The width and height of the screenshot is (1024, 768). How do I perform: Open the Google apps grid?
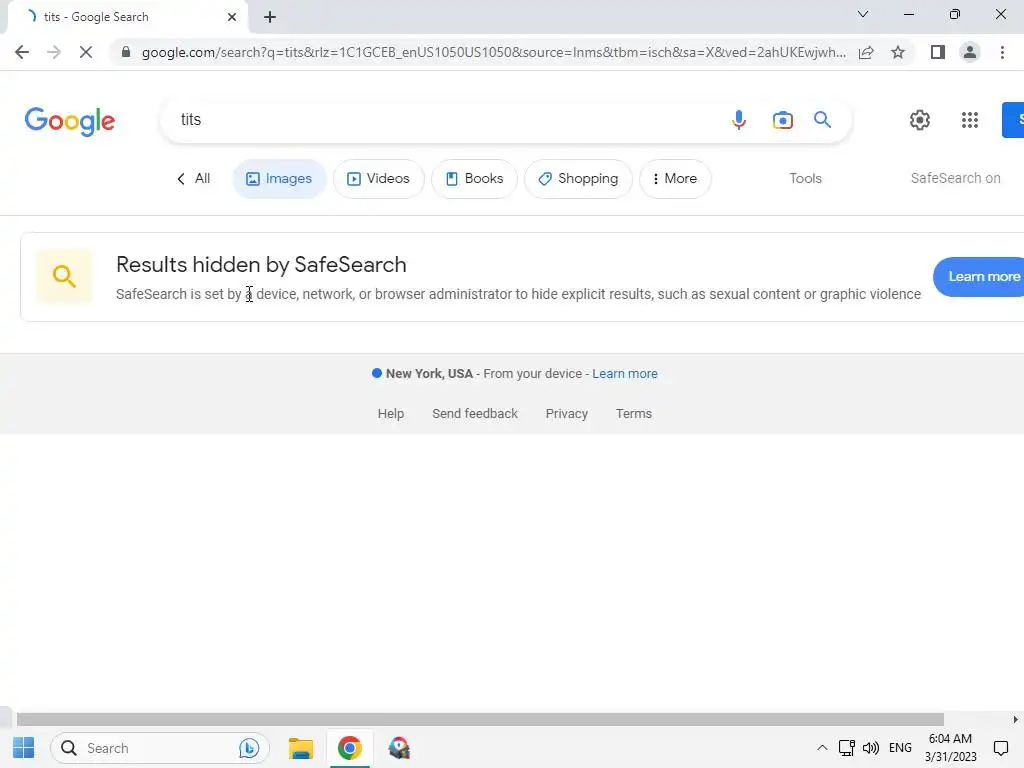pyautogui.click(x=970, y=120)
